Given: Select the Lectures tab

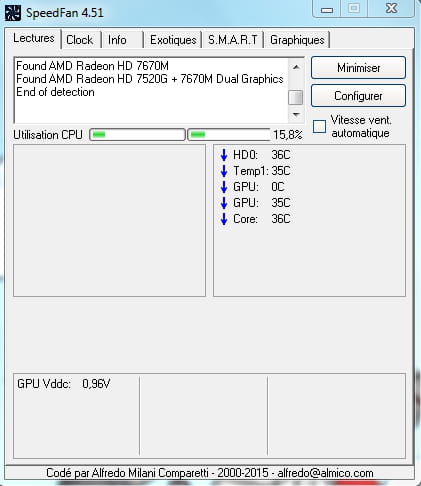Looking at the screenshot, I should [x=33, y=38].
